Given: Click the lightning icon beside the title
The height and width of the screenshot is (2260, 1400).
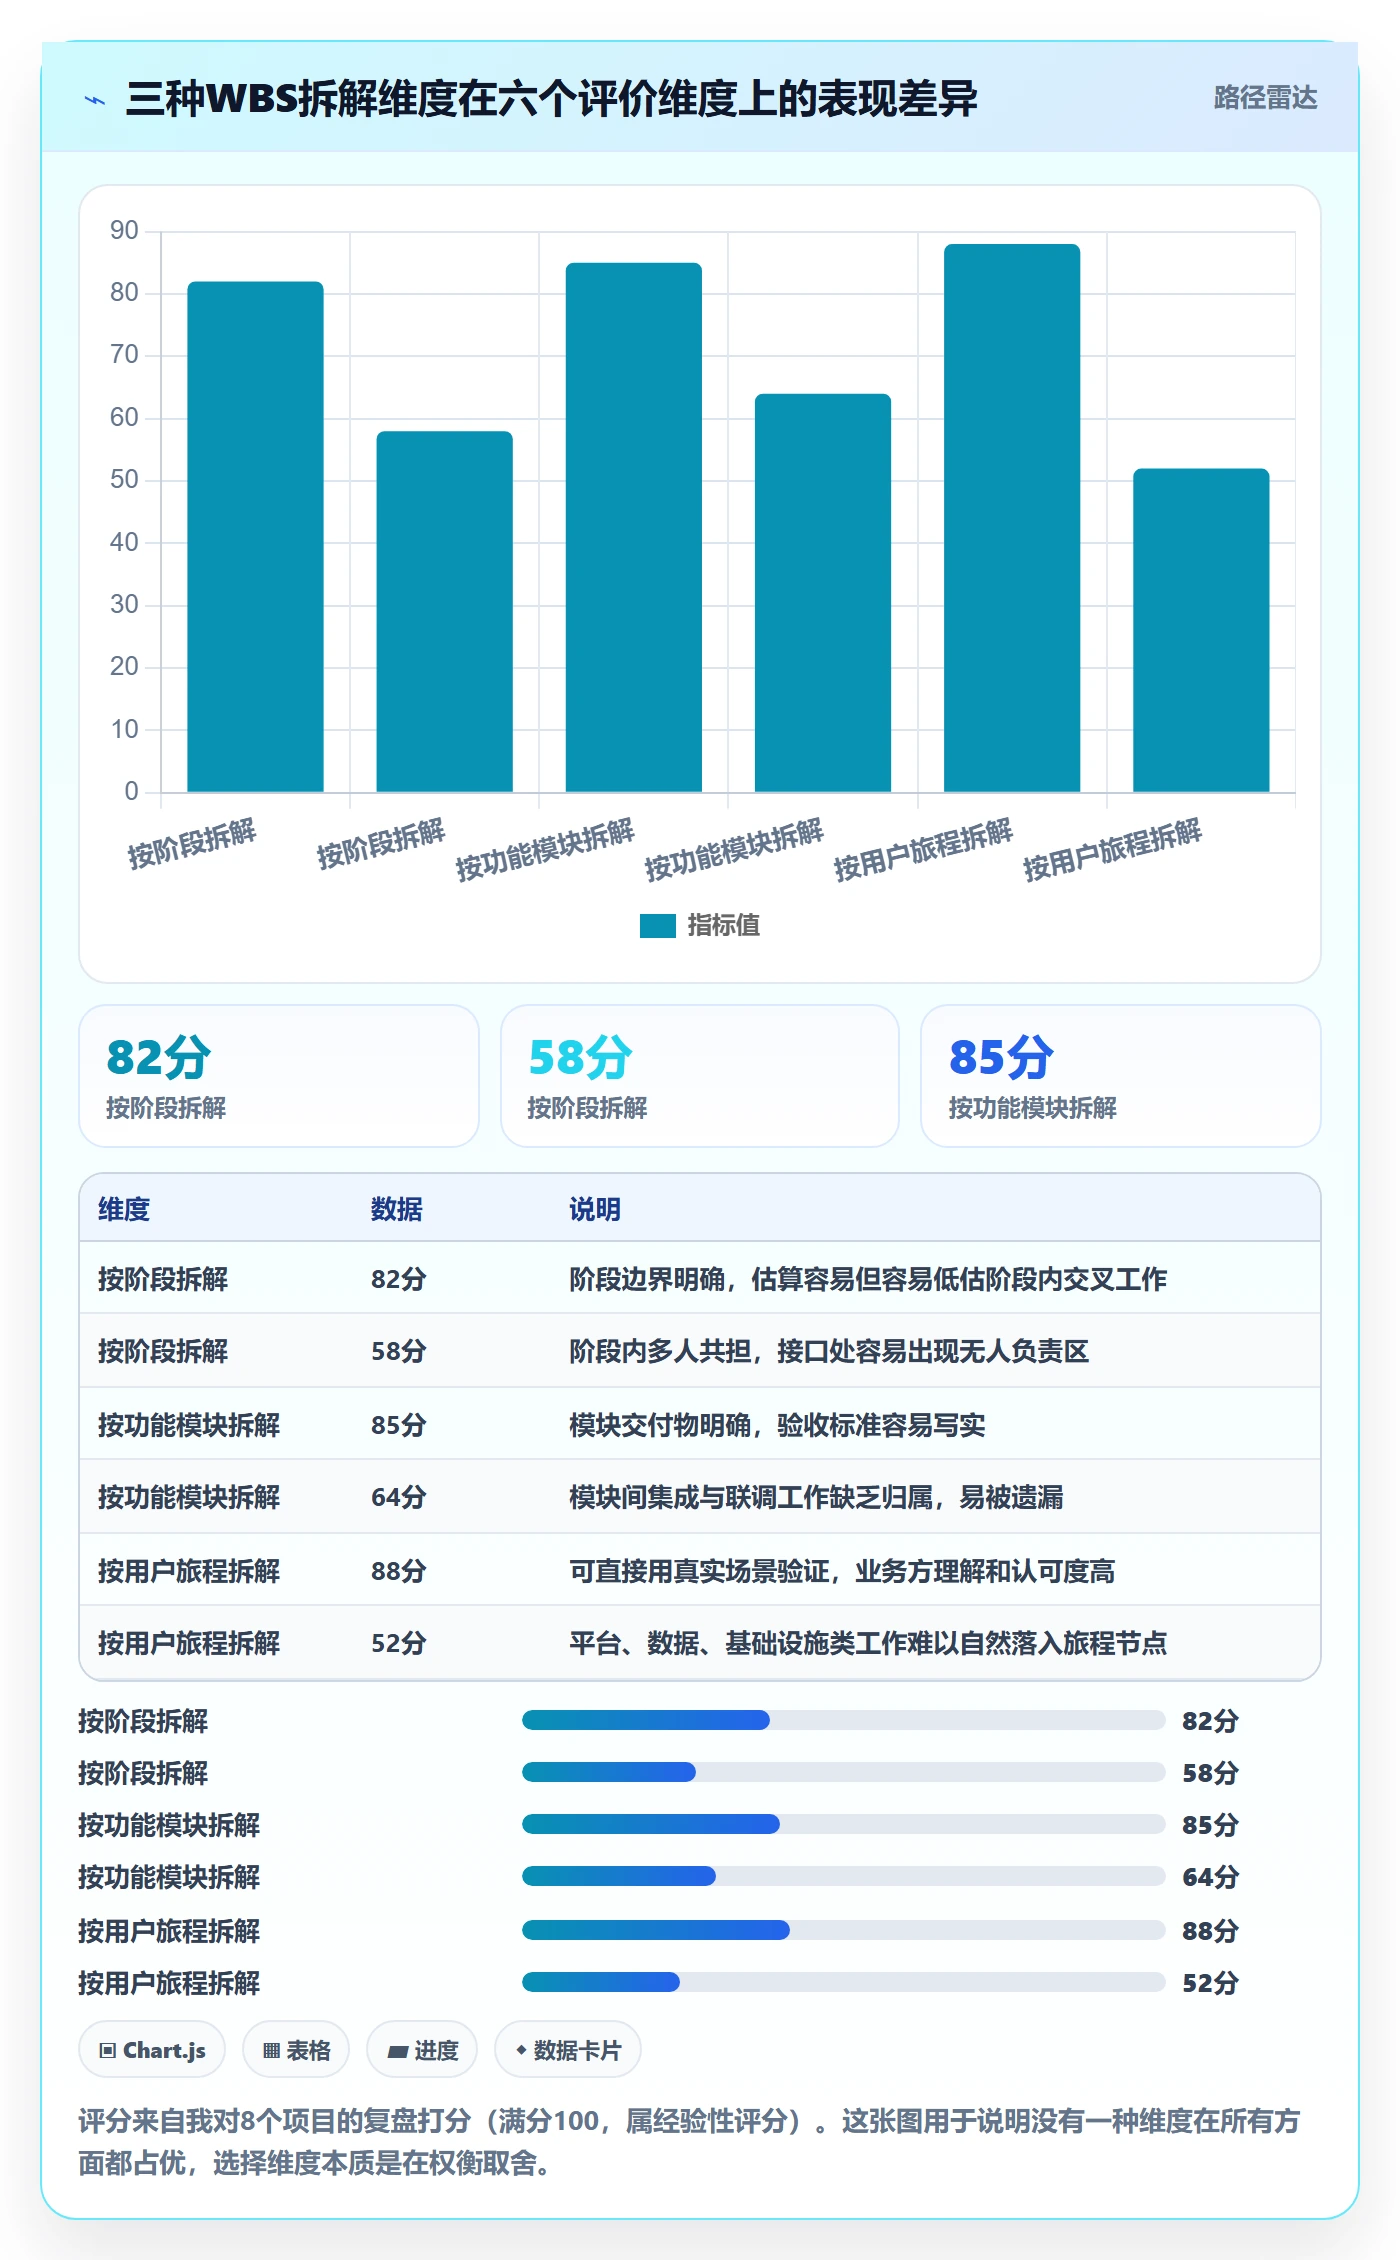Looking at the screenshot, I should (x=95, y=100).
